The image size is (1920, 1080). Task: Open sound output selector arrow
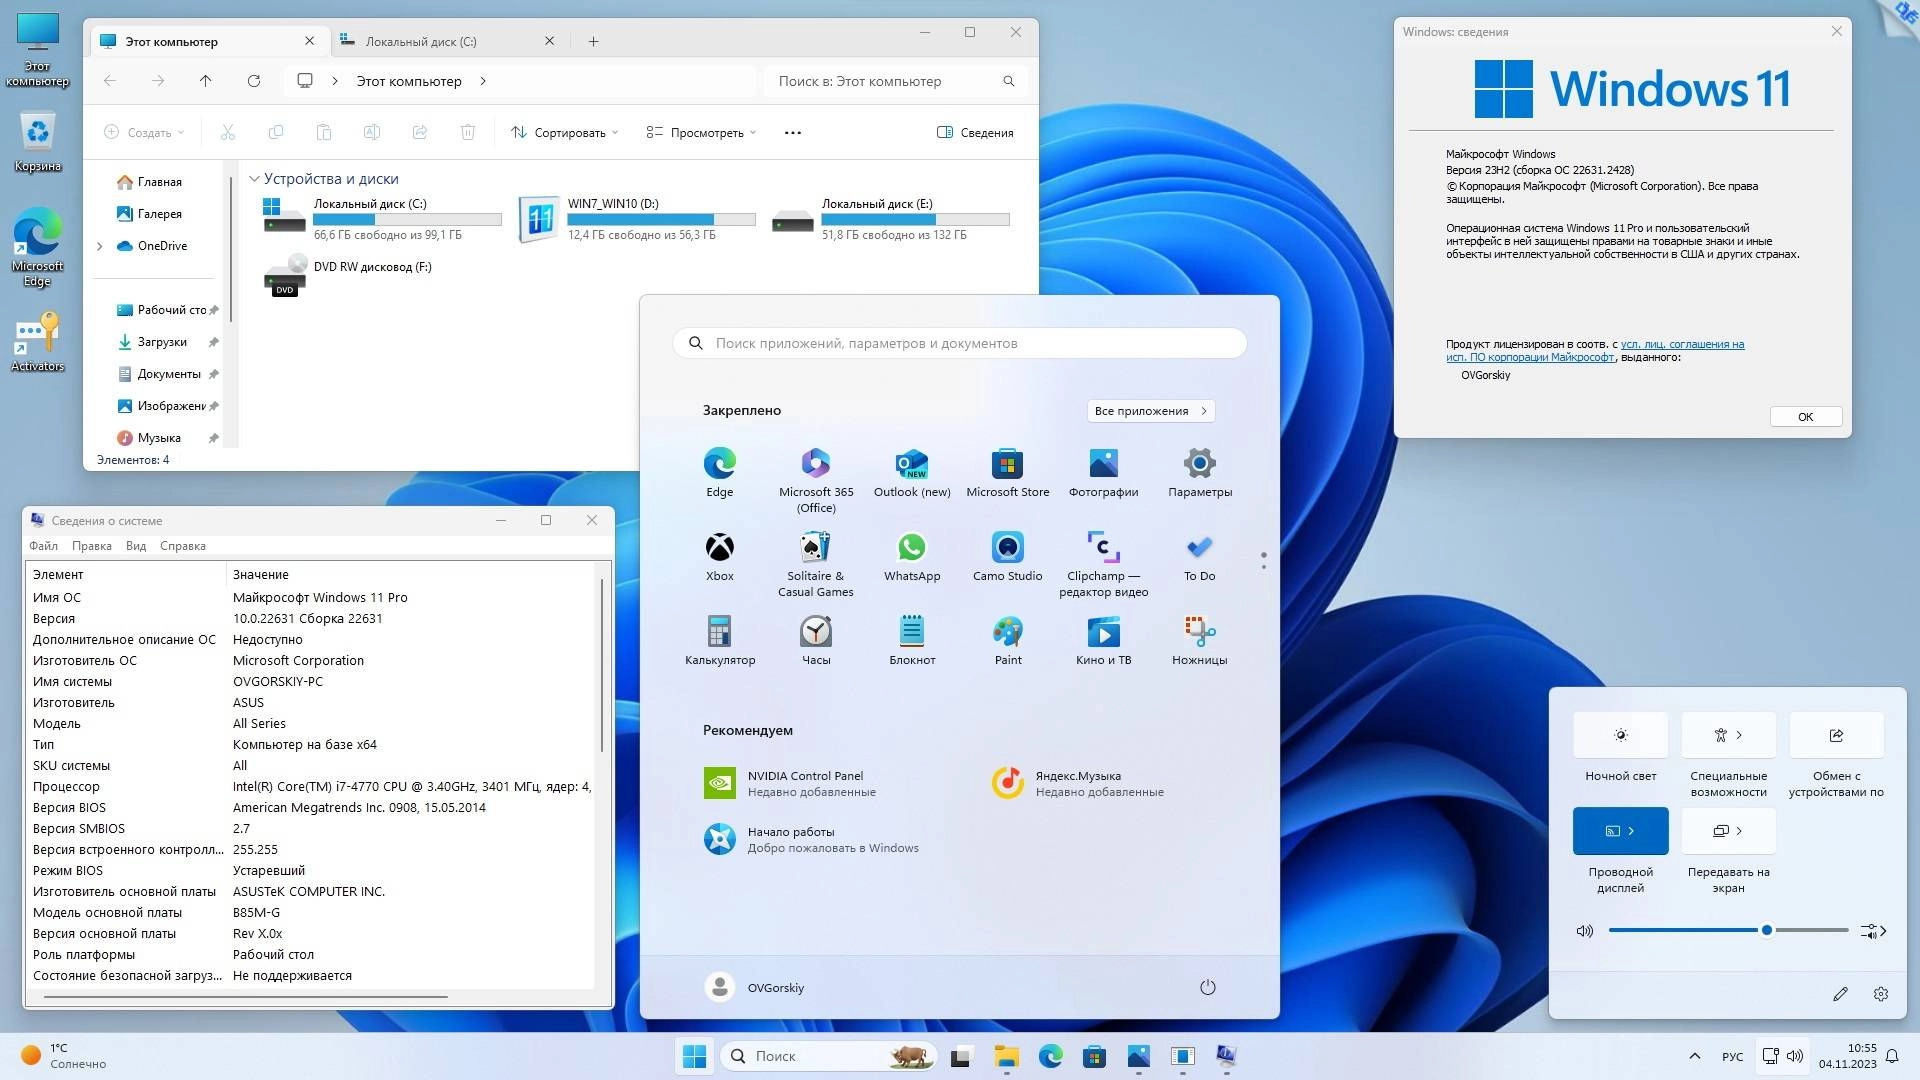(x=1873, y=931)
